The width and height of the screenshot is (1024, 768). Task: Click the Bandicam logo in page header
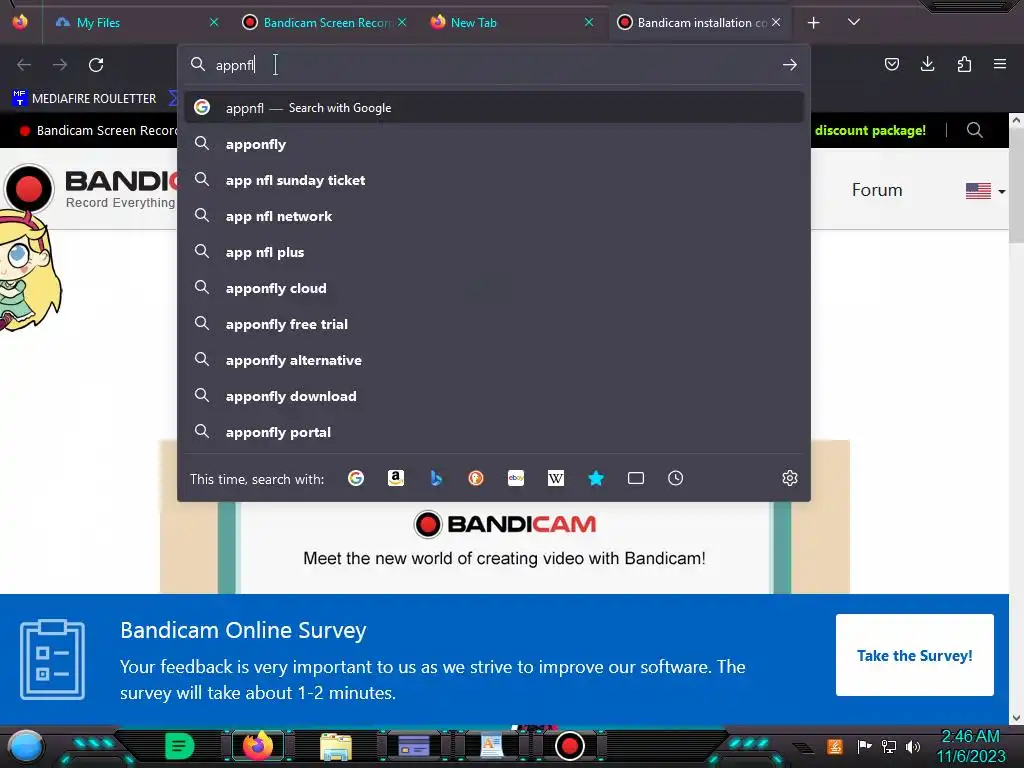pos(91,188)
